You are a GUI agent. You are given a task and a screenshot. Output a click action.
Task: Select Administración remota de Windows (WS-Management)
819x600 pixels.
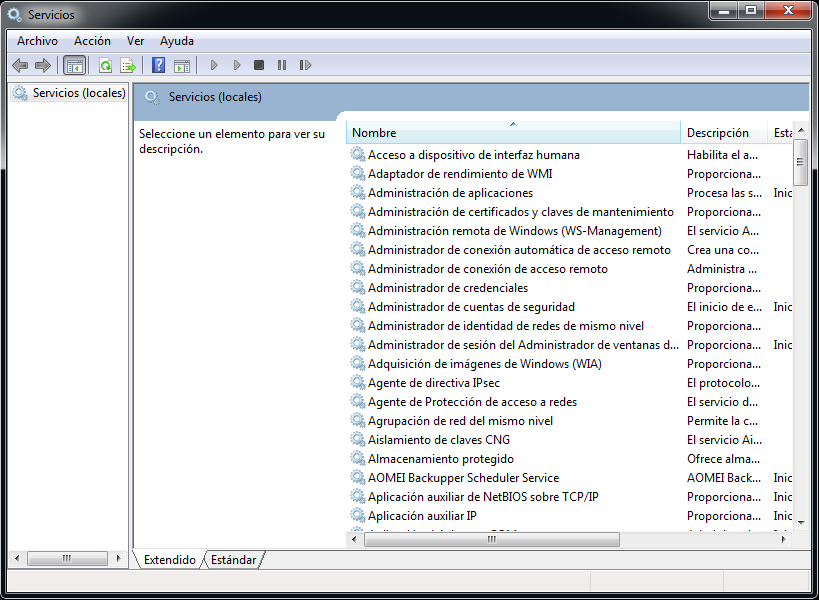514,231
